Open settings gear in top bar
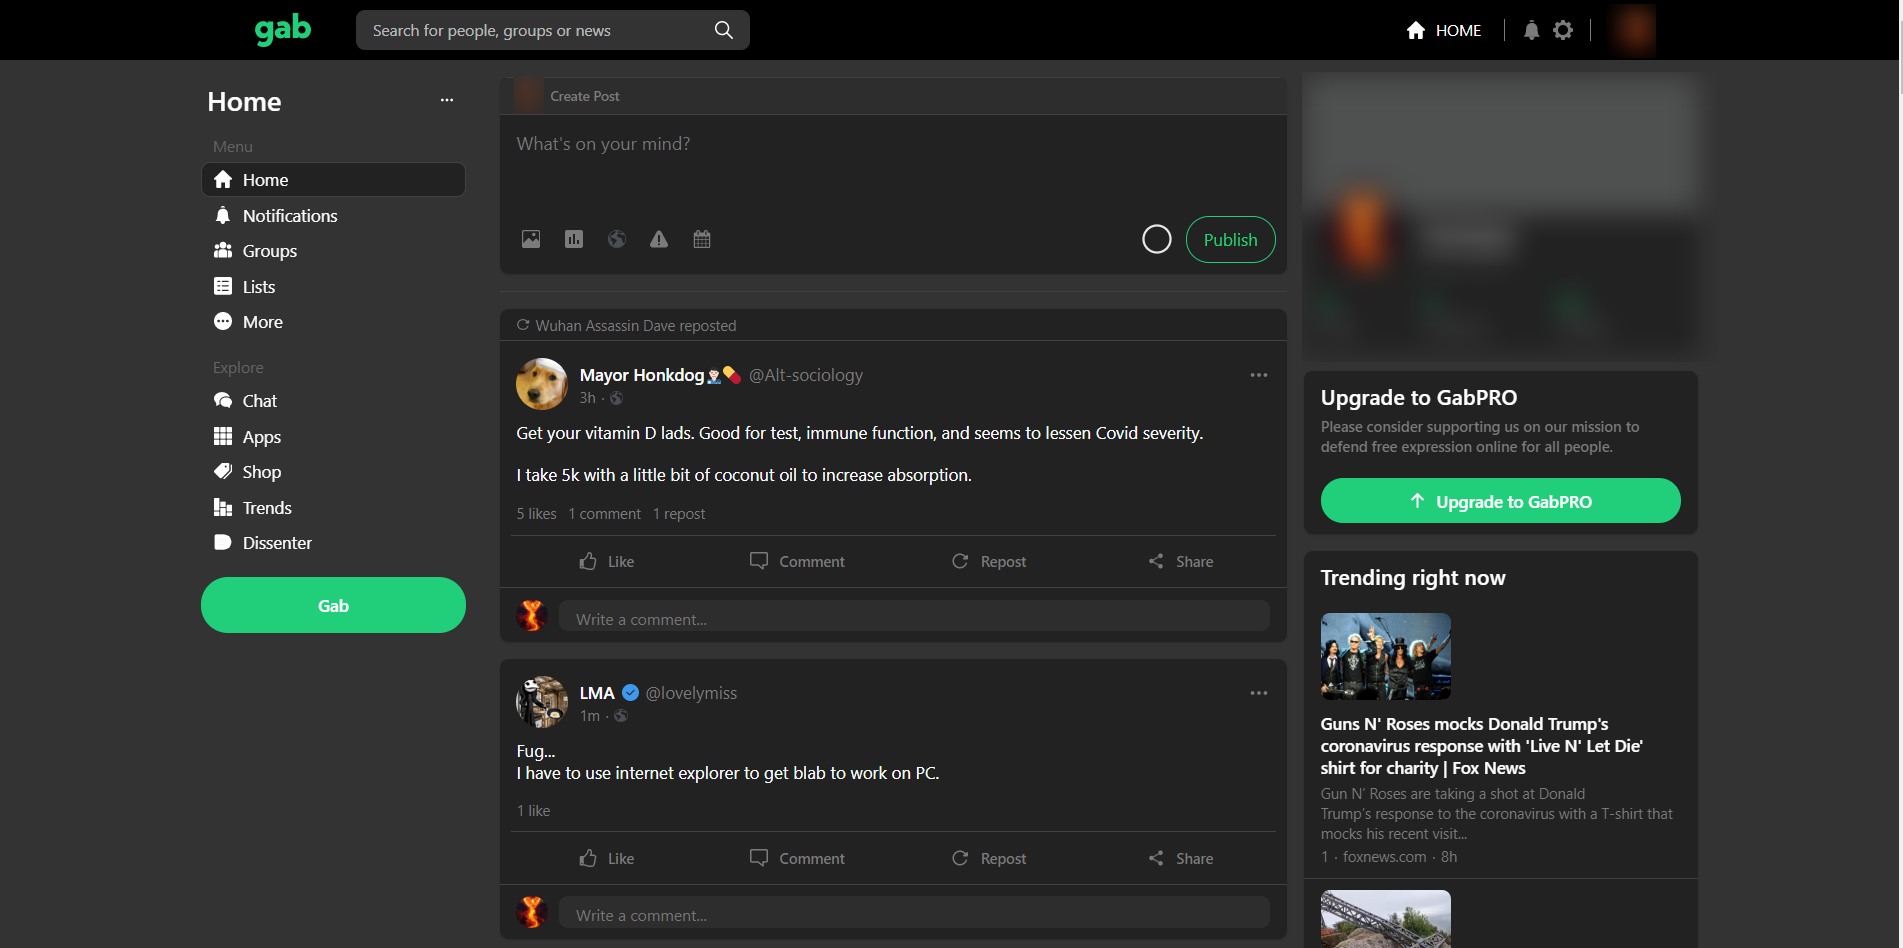This screenshot has width=1903, height=948. coord(1563,30)
